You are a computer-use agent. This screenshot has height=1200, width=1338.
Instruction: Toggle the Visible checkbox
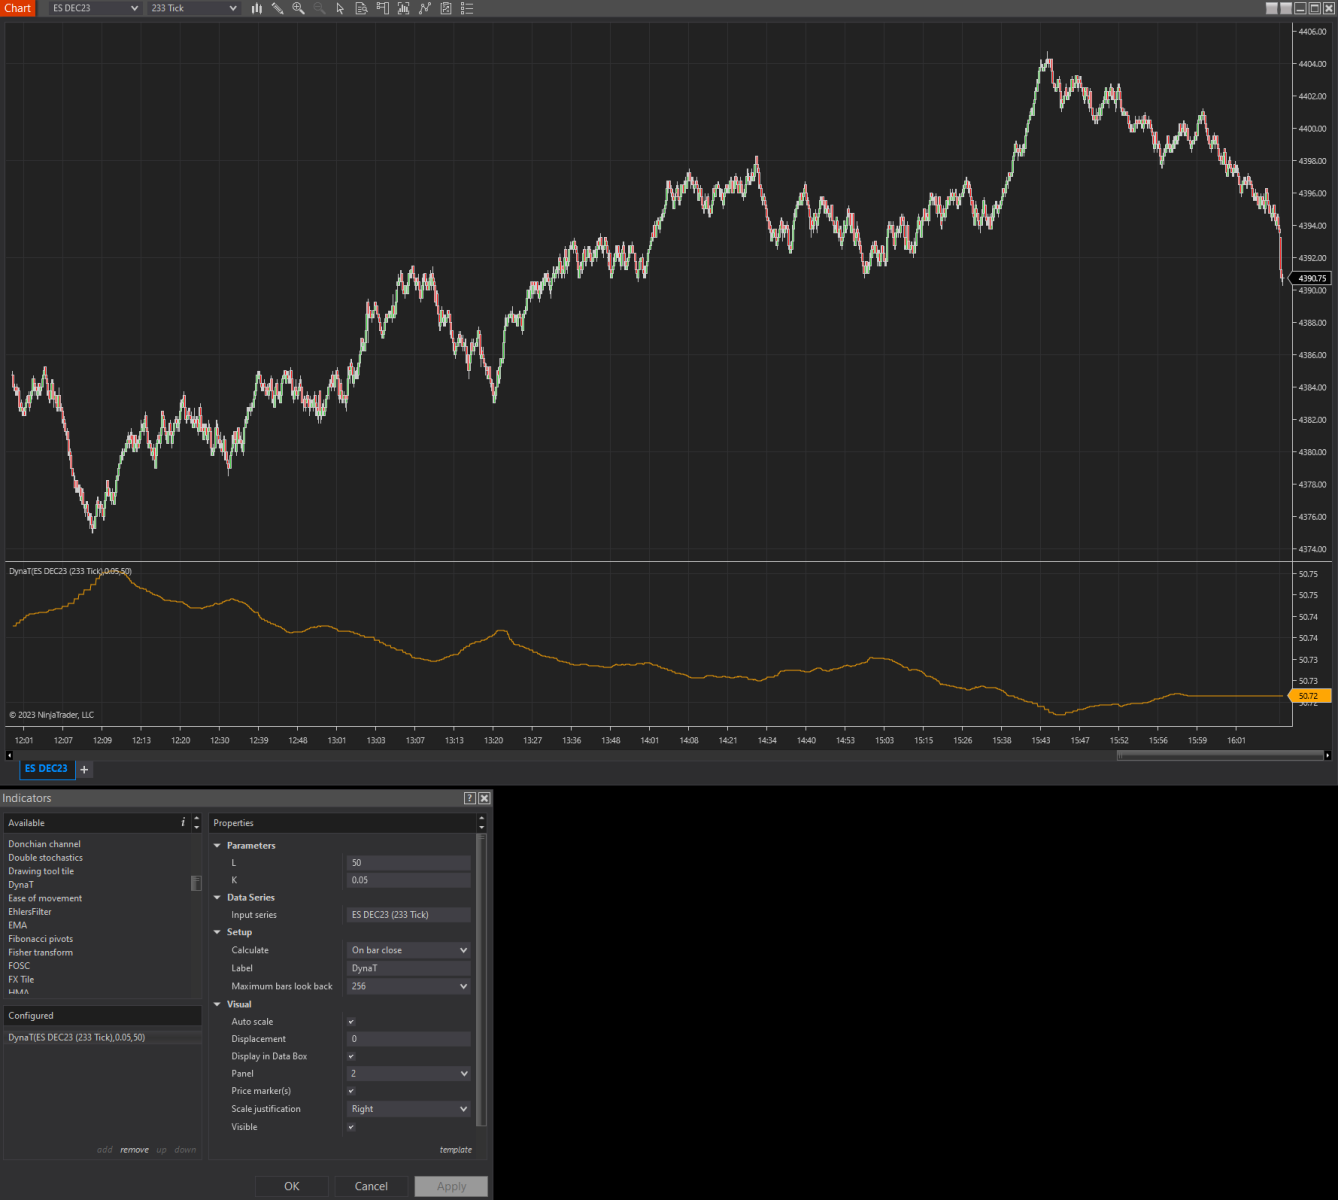(x=351, y=1127)
